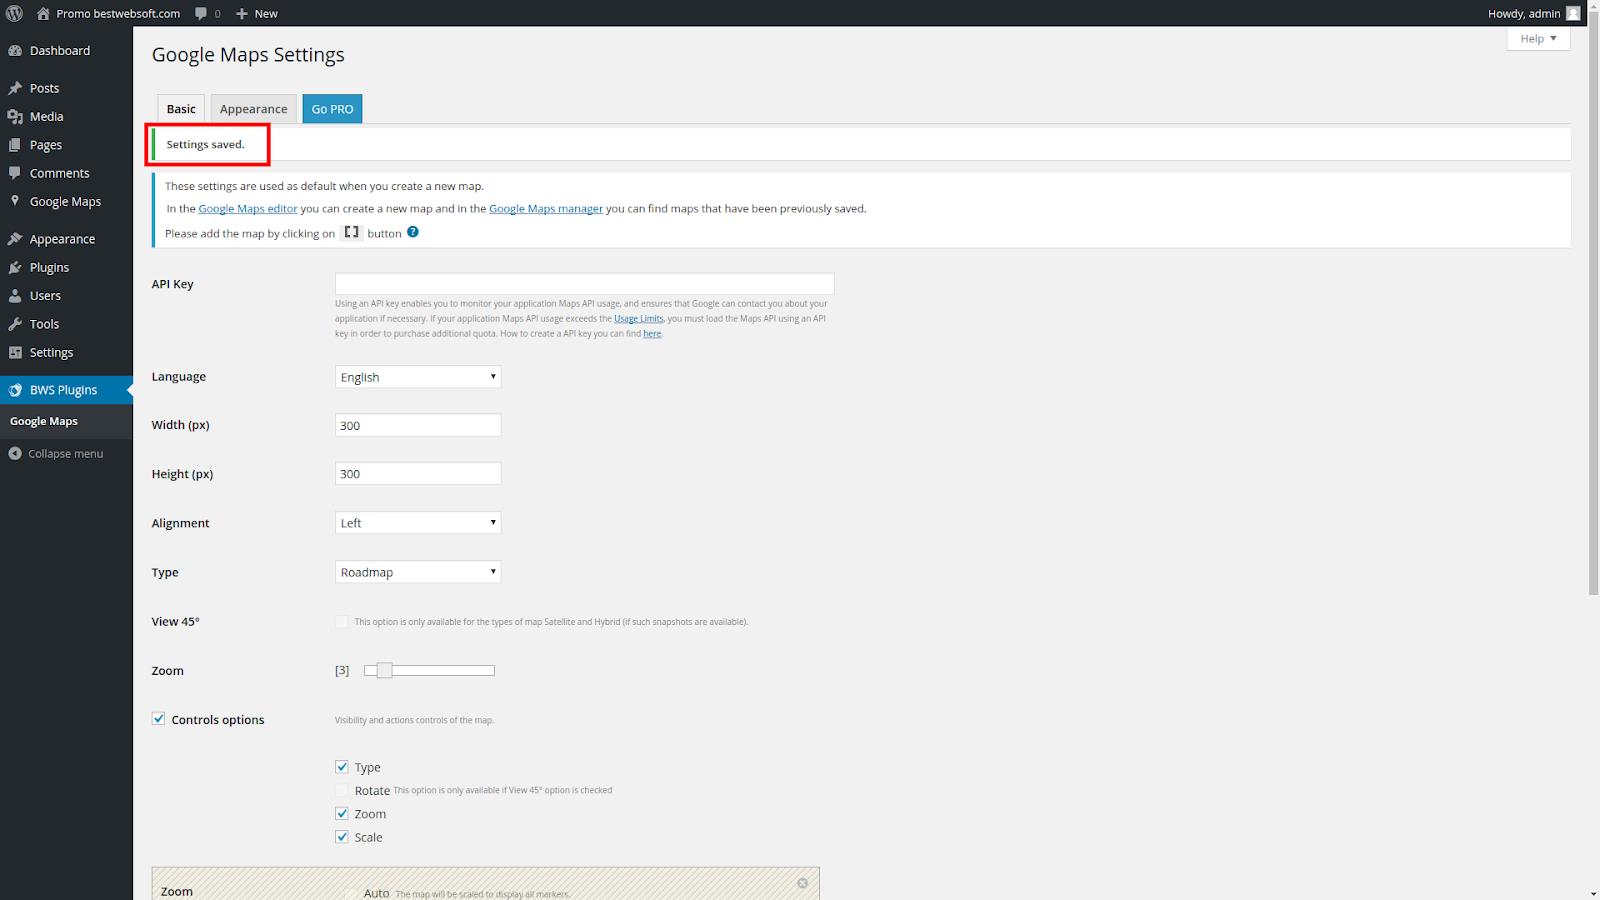Toggle the Controls options checkbox

pyautogui.click(x=158, y=718)
